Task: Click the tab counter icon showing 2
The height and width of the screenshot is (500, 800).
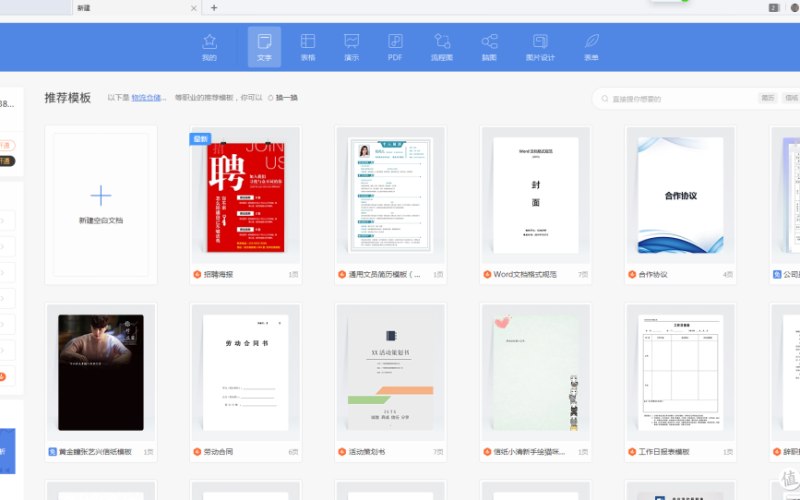Action: tap(773, 8)
